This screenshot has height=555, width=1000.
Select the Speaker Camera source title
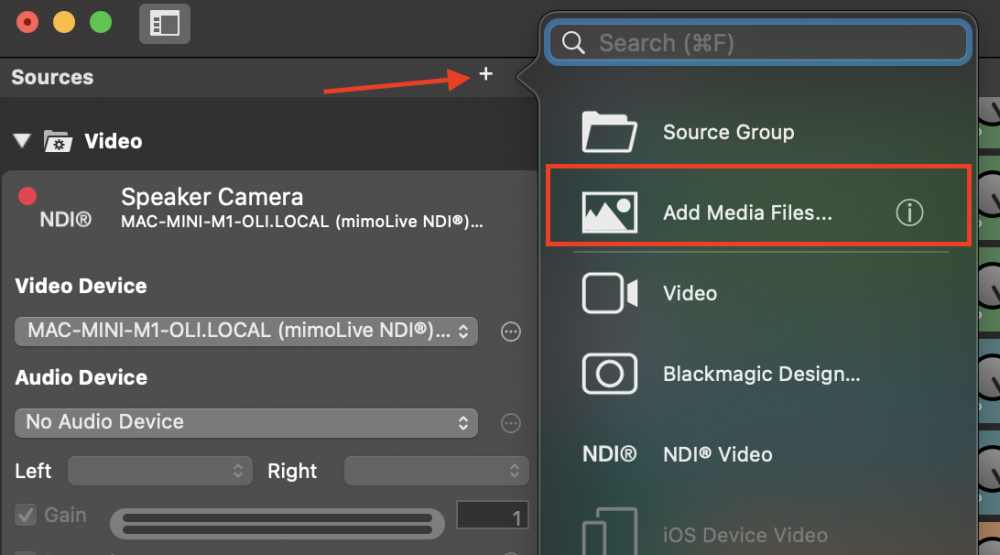click(x=212, y=196)
